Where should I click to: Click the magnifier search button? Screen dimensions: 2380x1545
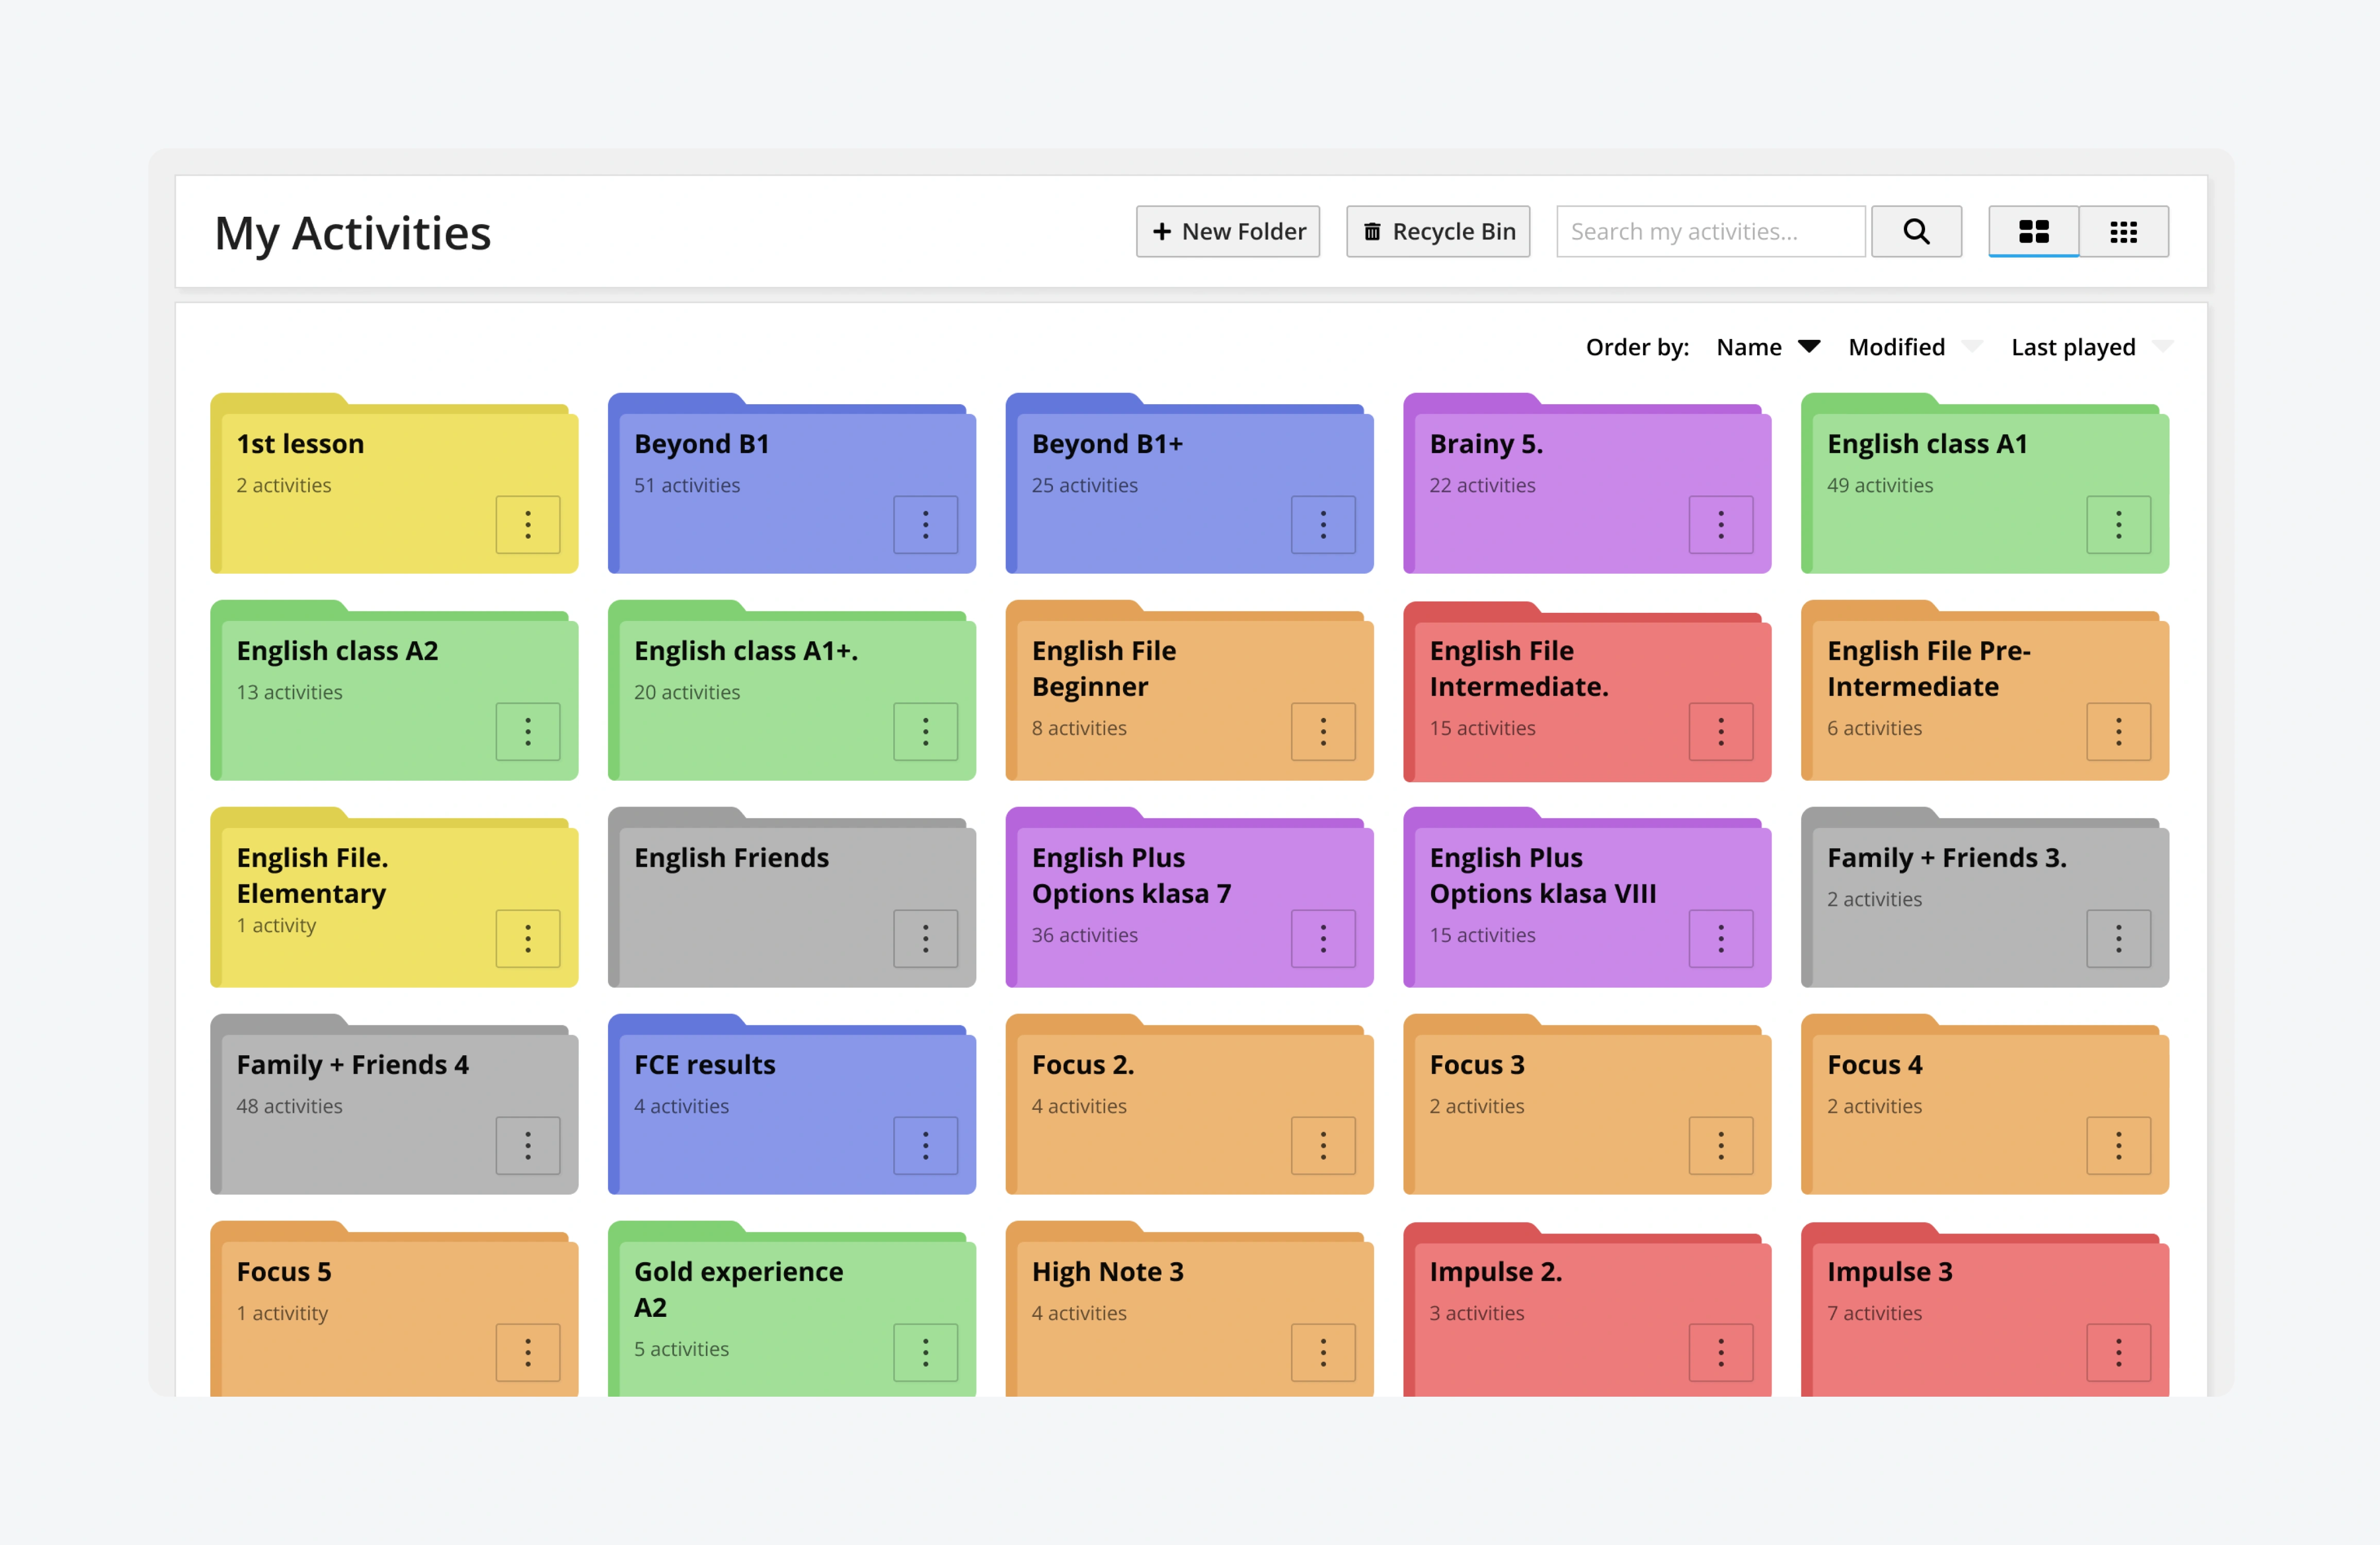click(x=1916, y=231)
